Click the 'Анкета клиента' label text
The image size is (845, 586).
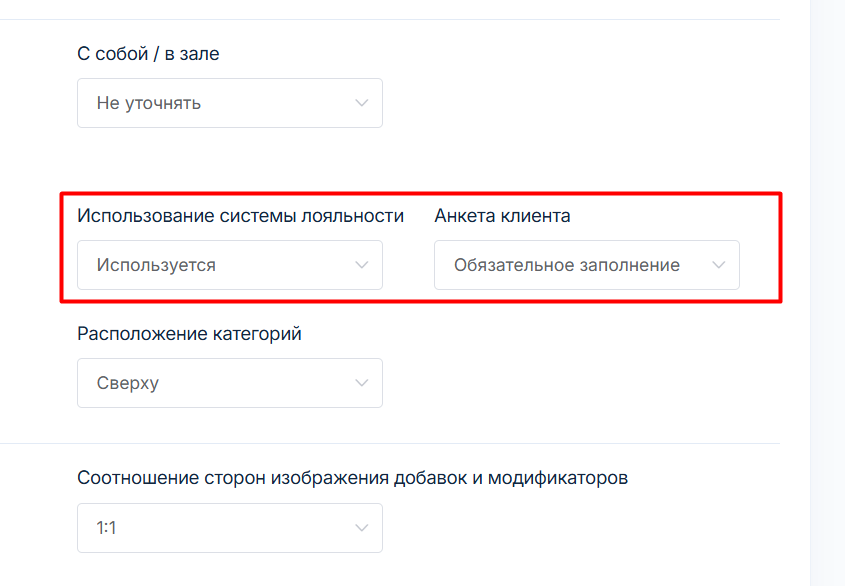click(x=502, y=216)
